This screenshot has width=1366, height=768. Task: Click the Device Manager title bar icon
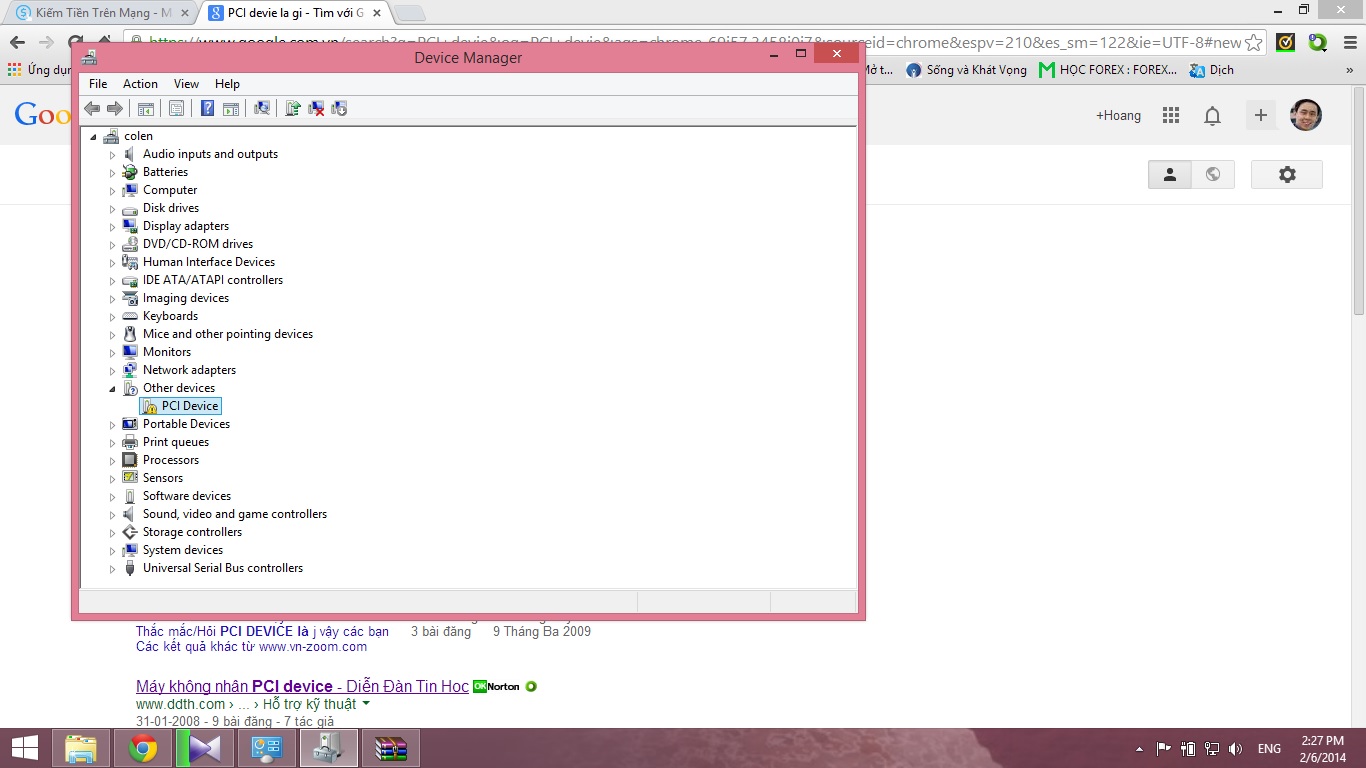point(90,57)
